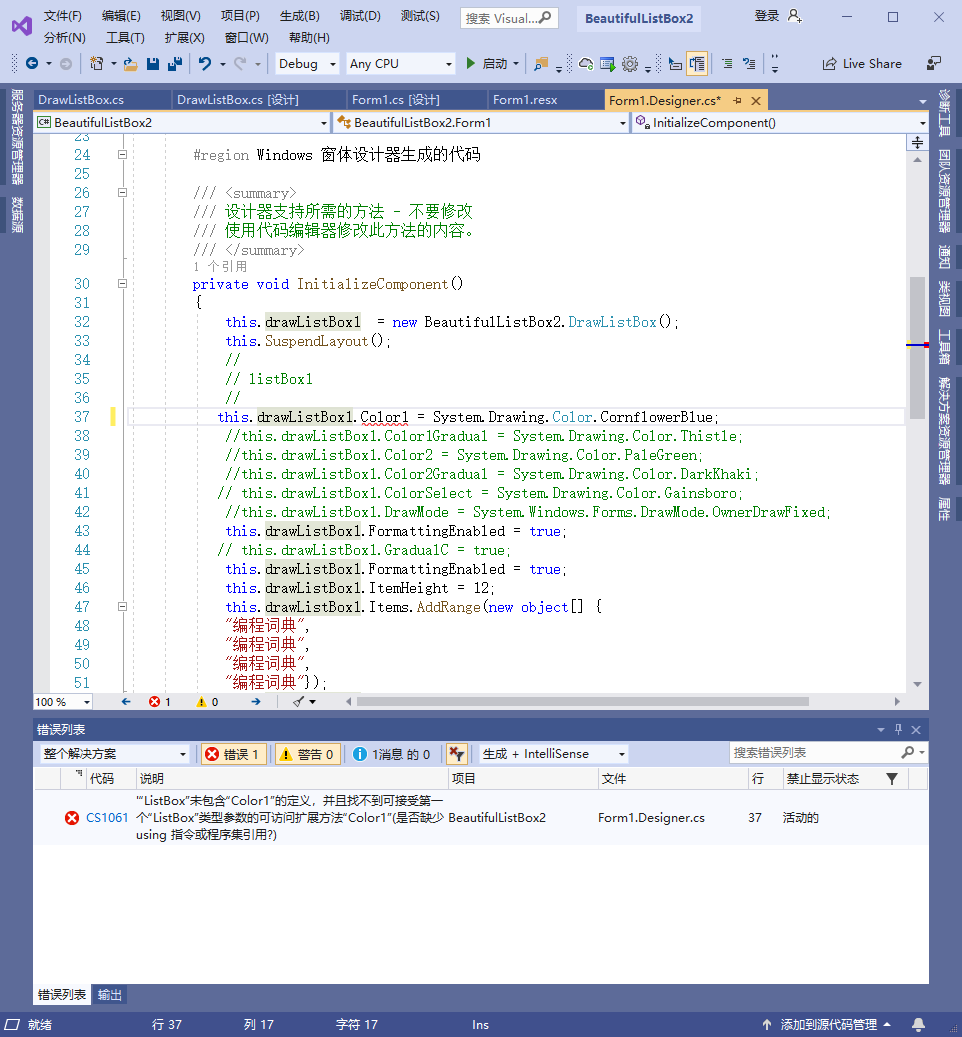Open the 工具(T) menu
Viewport: 962px width, 1037px height.
[x=126, y=38]
